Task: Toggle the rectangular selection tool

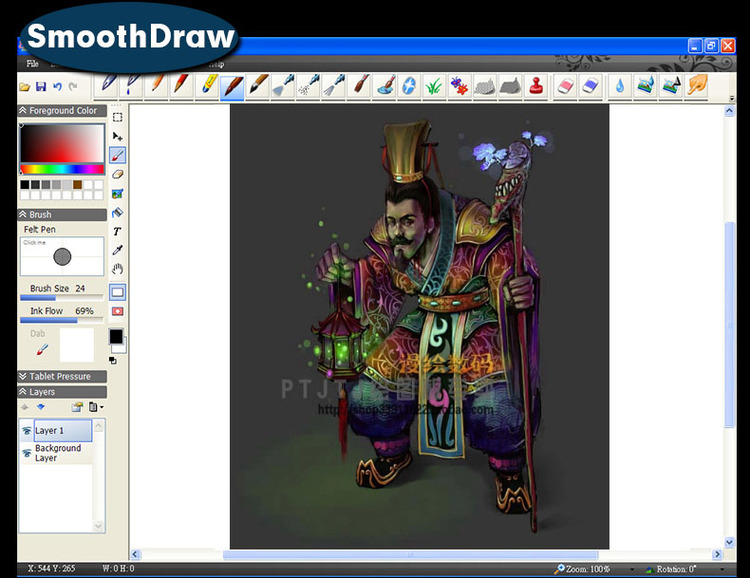Action: 117,117
